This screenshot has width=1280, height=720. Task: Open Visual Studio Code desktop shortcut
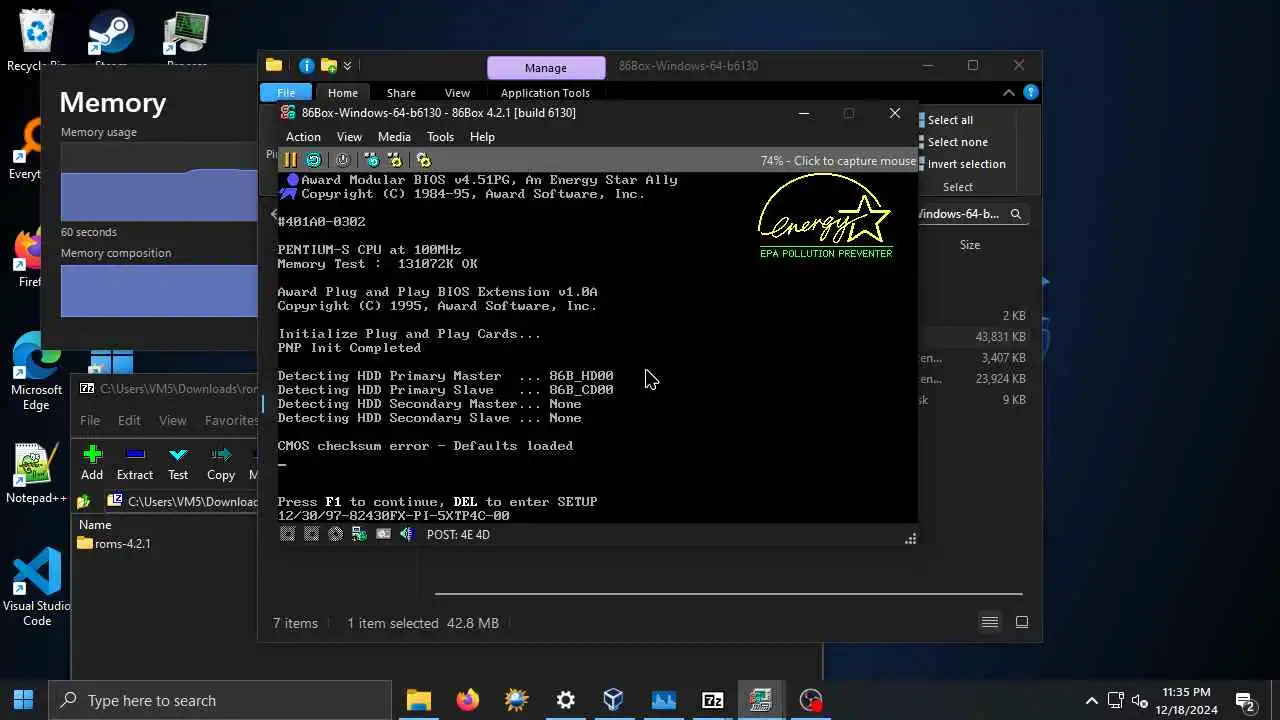point(36,587)
